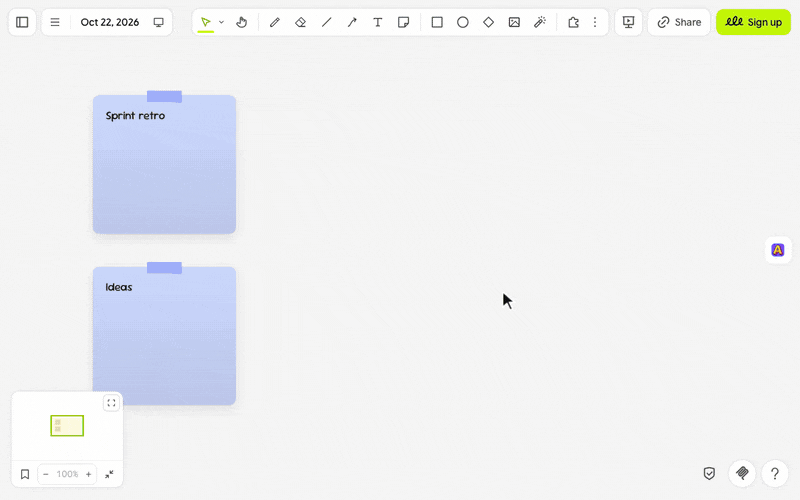Open the Insert image tool
The height and width of the screenshot is (500, 800).
pyautogui.click(x=514, y=22)
